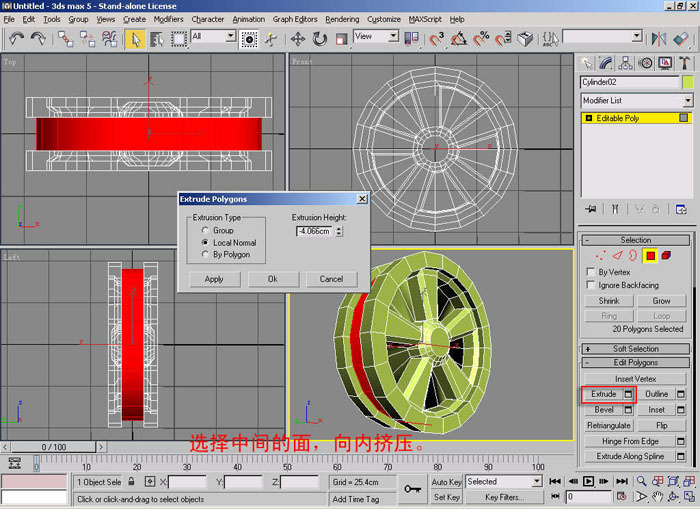The image size is (700, 509).
Task: Switch to Element sub-object level
Action: (x=666, y=256)
